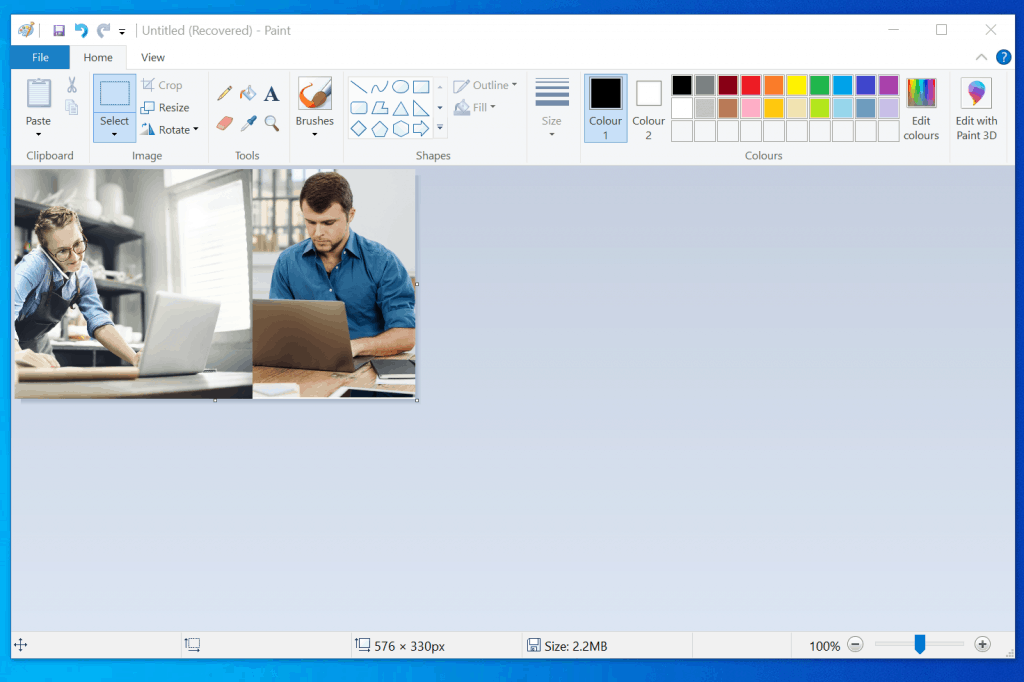Screen dimensions: 1024x682
Task: Select the Hexagon shape
Action: pyautogui.click(x=400, y=129)
